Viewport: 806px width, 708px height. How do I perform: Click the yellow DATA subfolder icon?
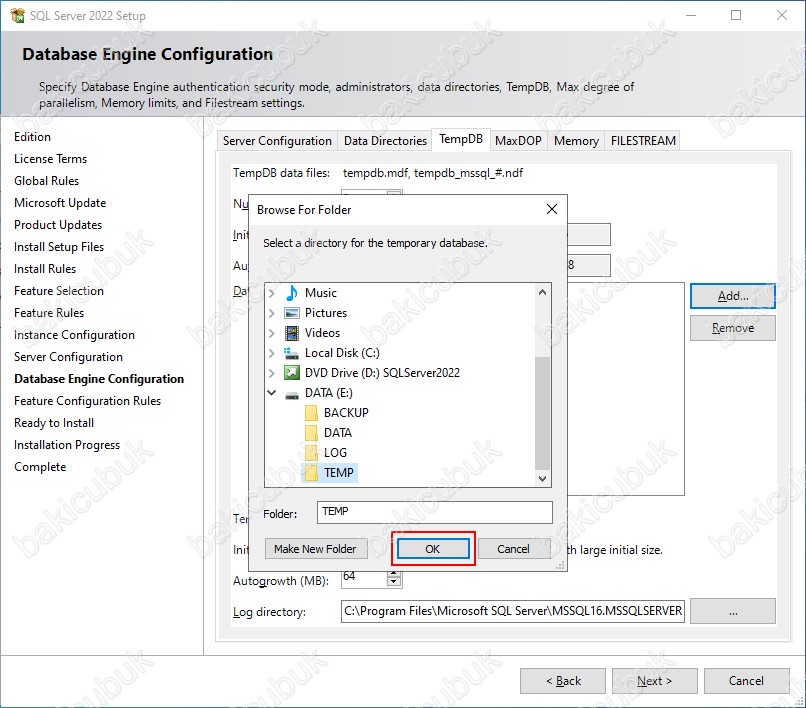[310, 433]
